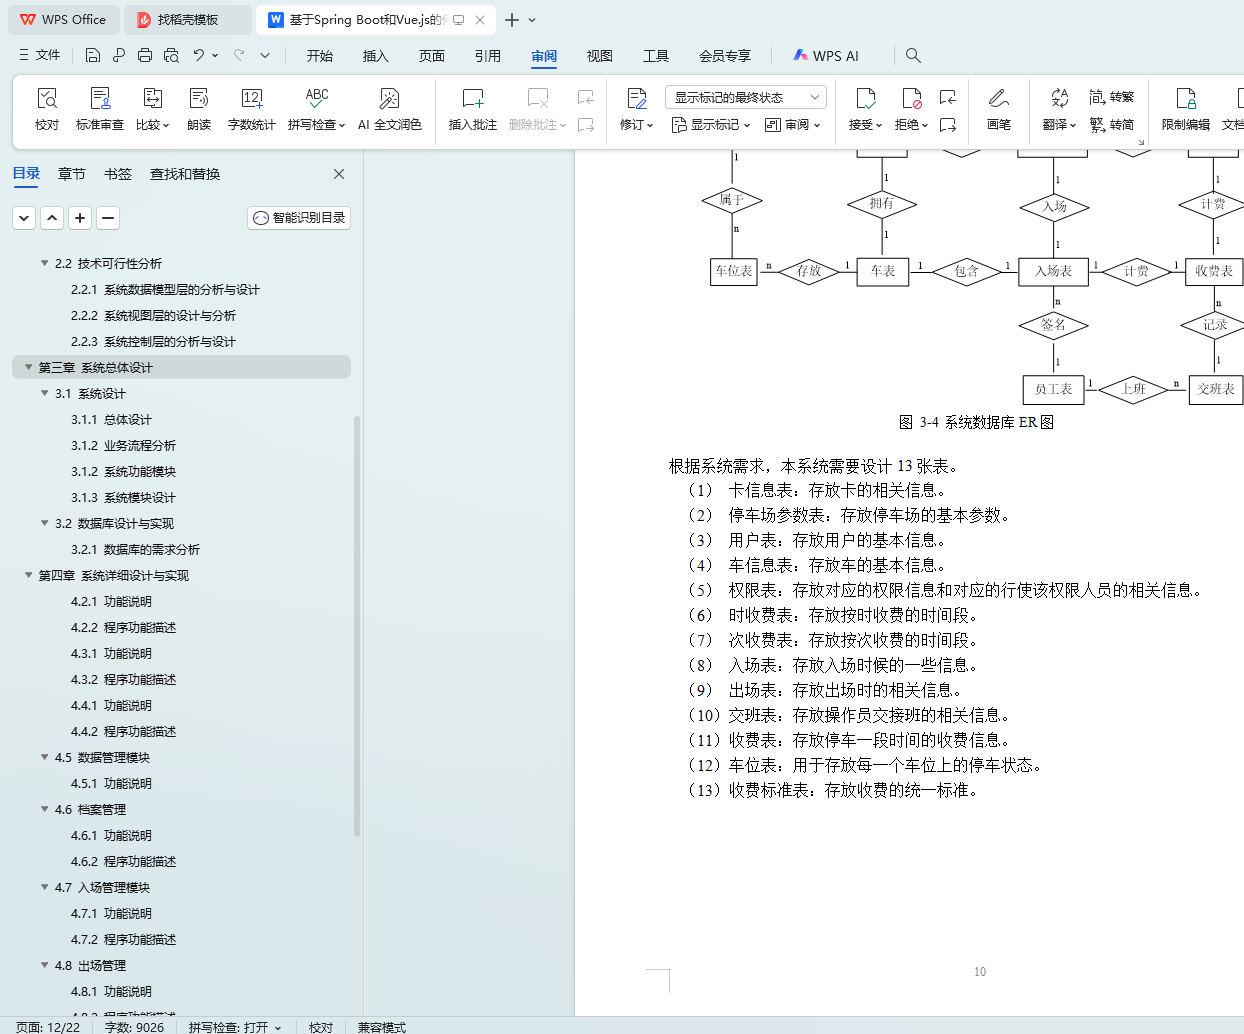The width and height of the screenshot is (1244, 1034).
Task: Collapse the 第四章 系统详细设计与实现 node
Action: [x=28, y=575]
